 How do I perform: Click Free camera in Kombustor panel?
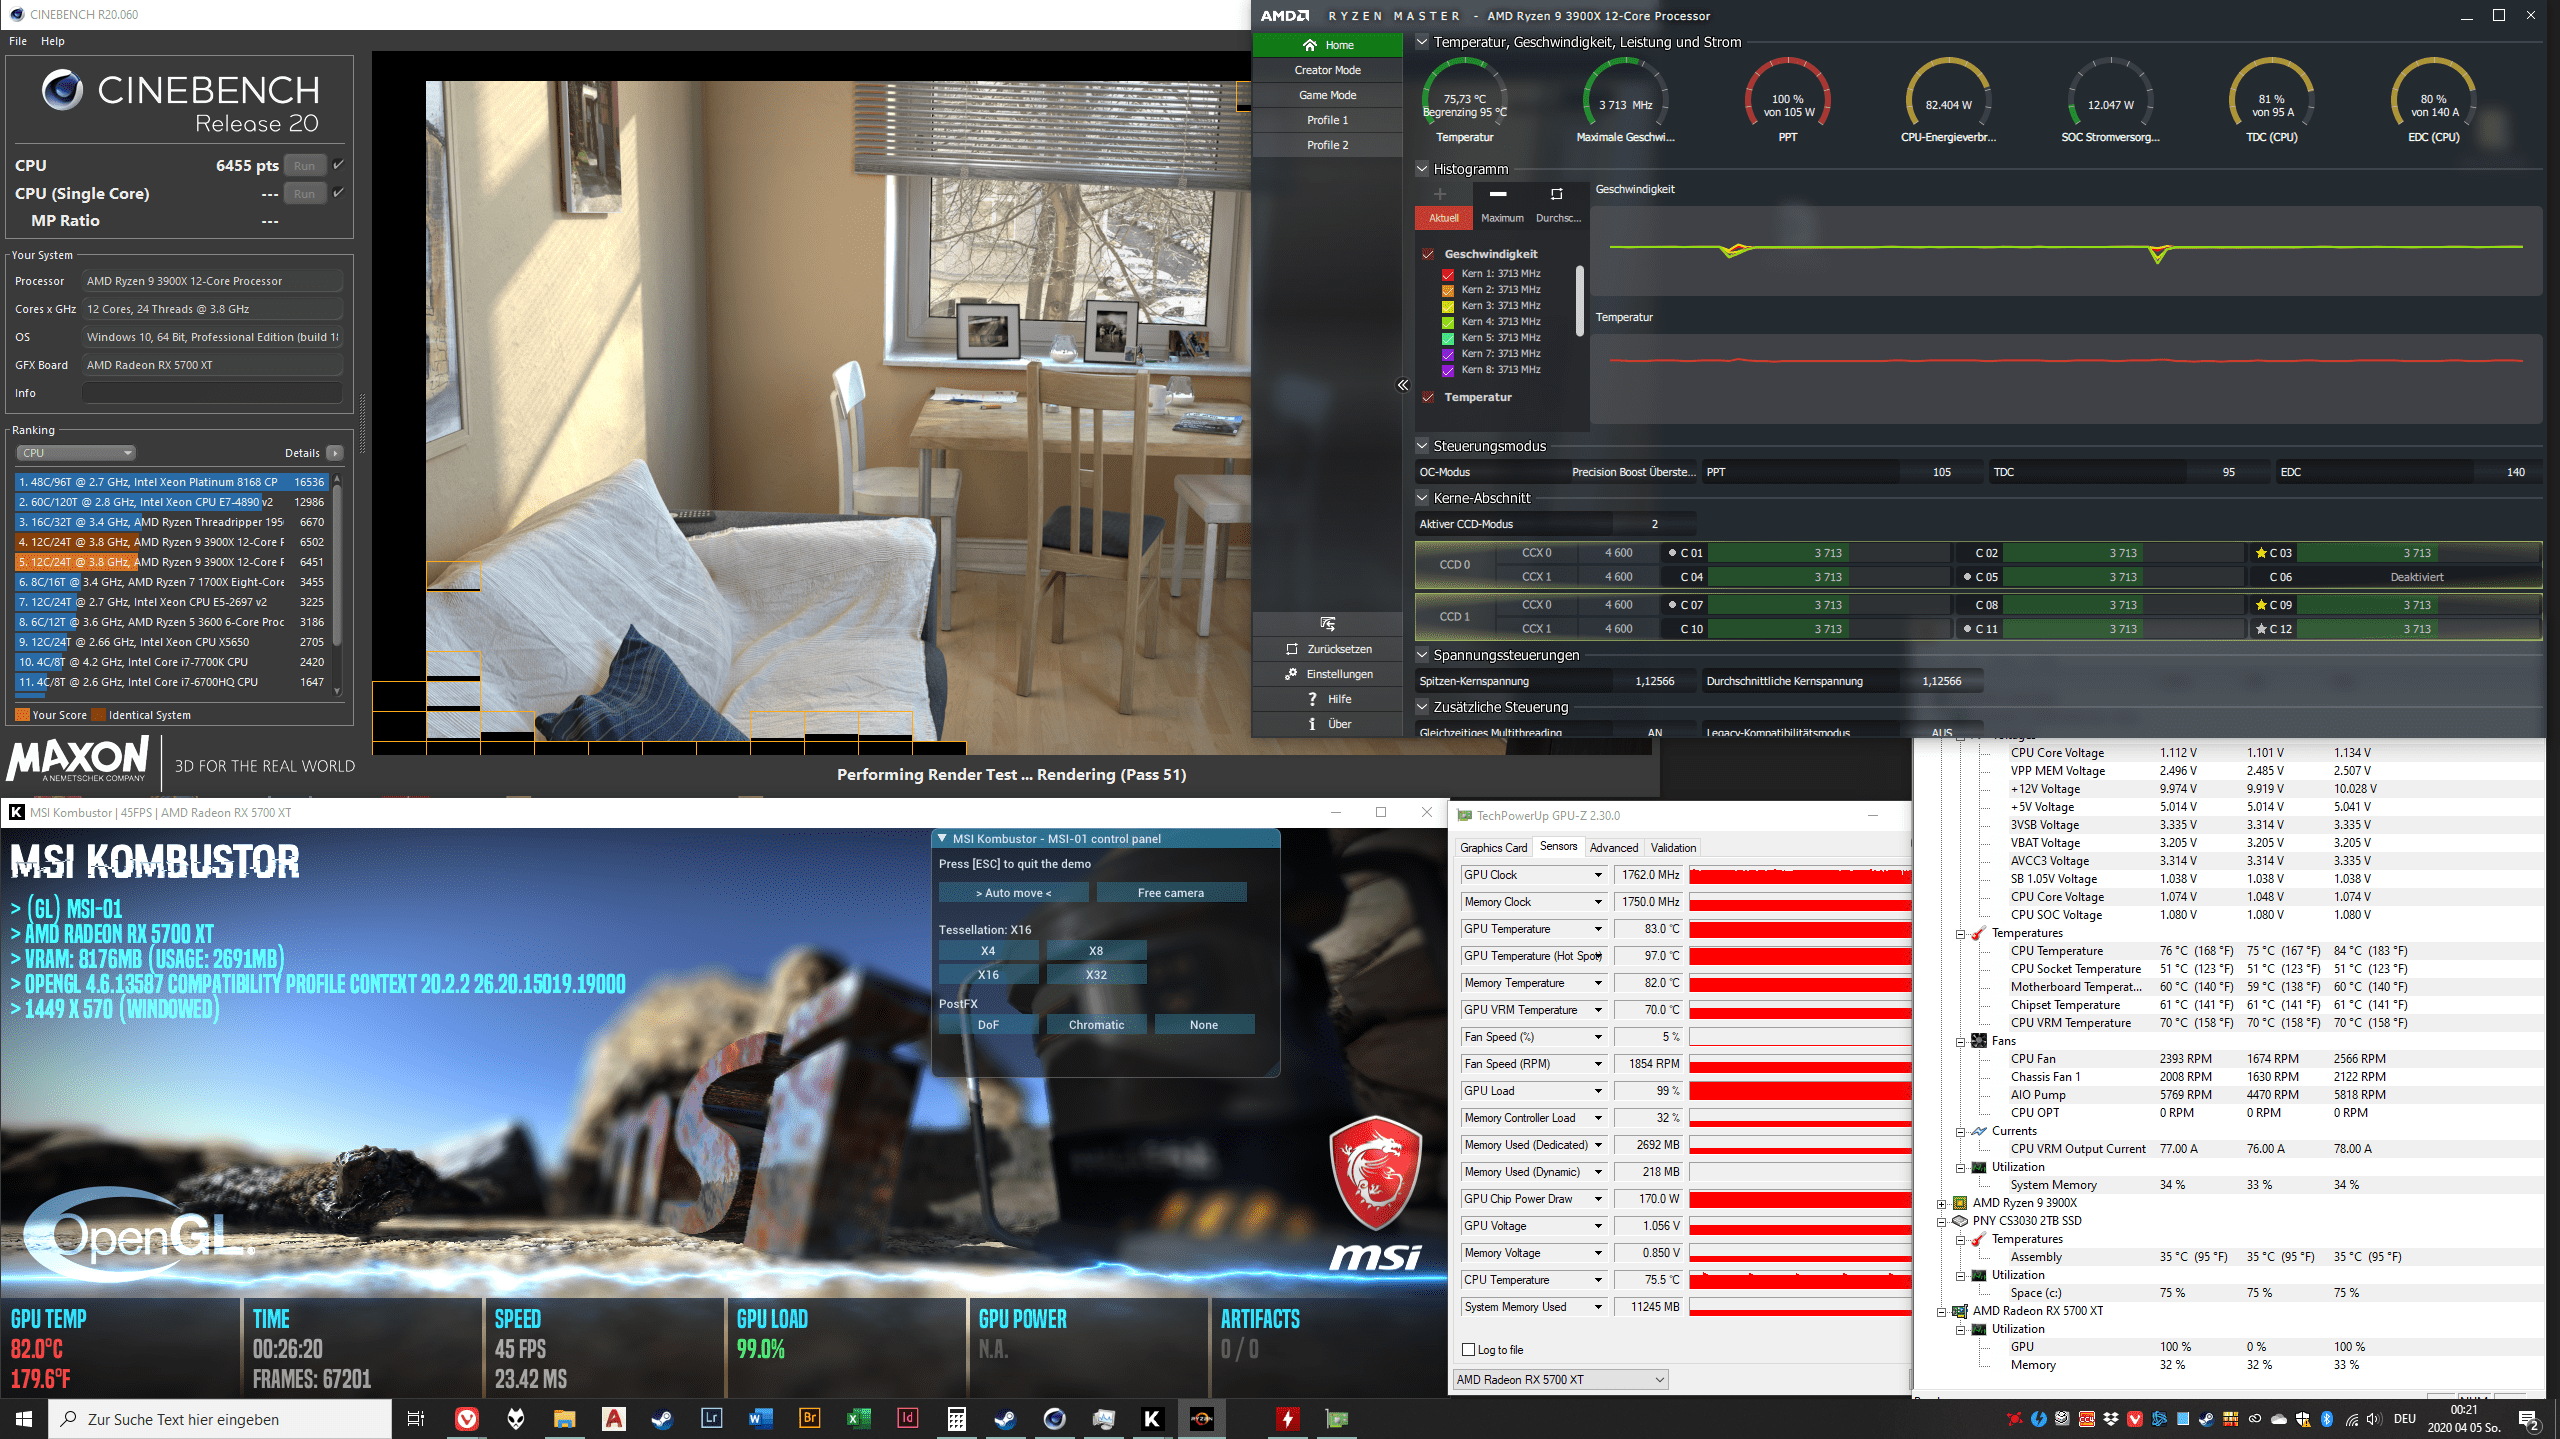click(x=1171, y=893)
